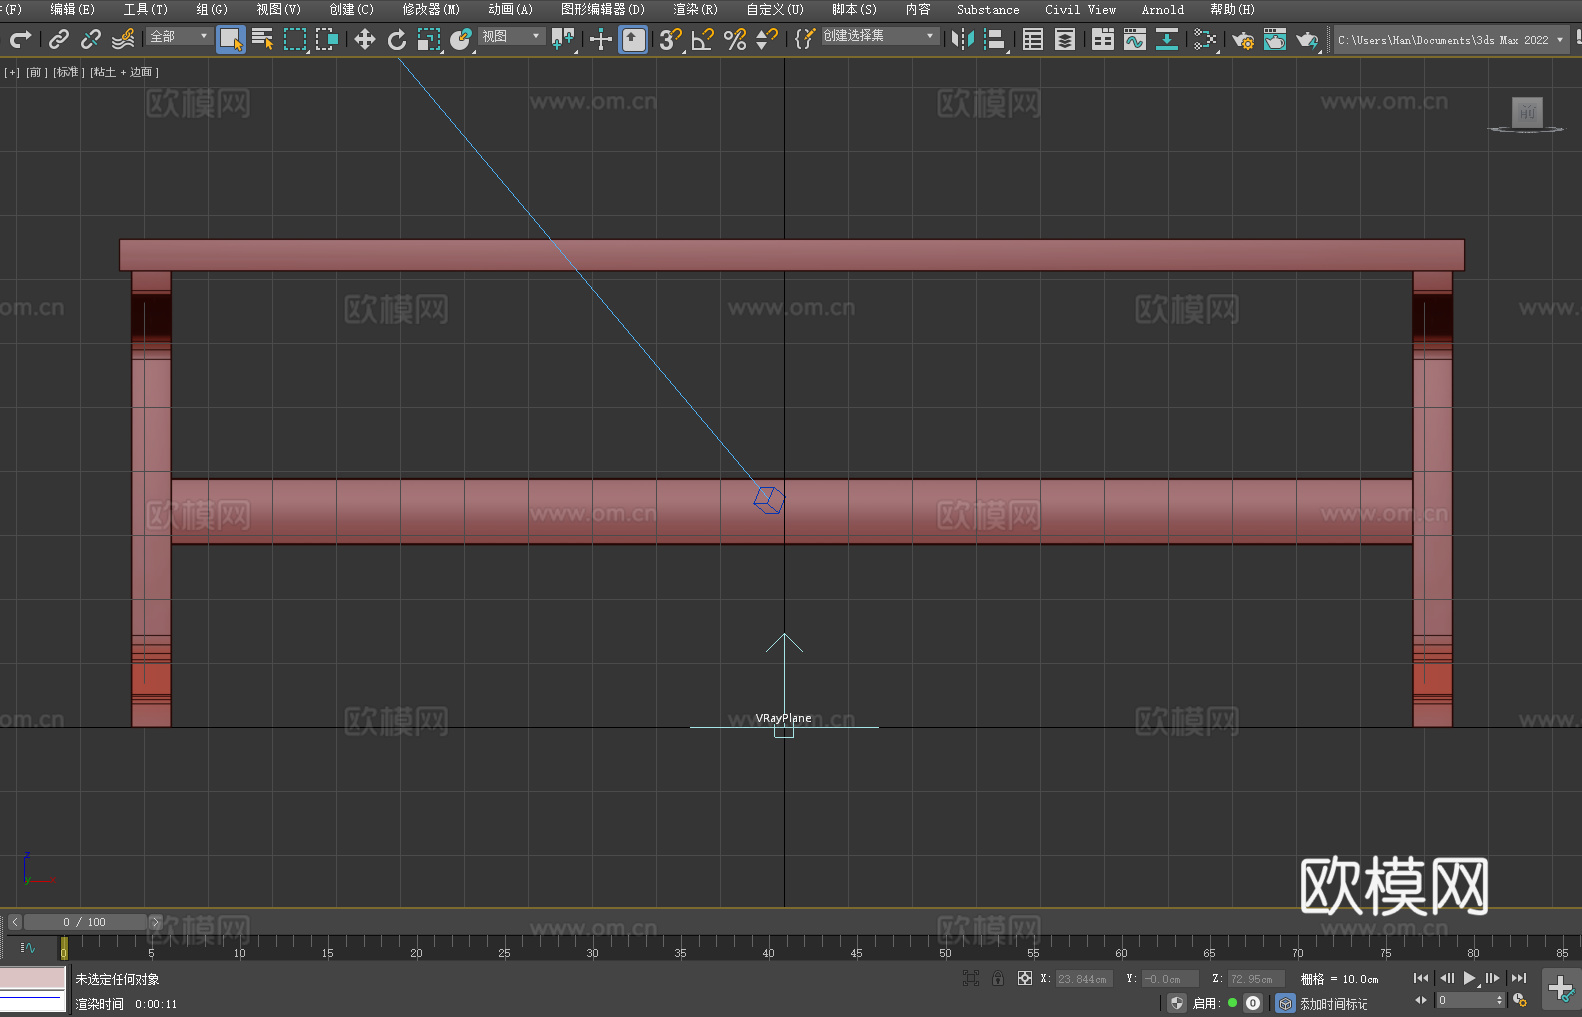Click the ViewCube front face
1582x1017 pixels.
(1527, 112)
